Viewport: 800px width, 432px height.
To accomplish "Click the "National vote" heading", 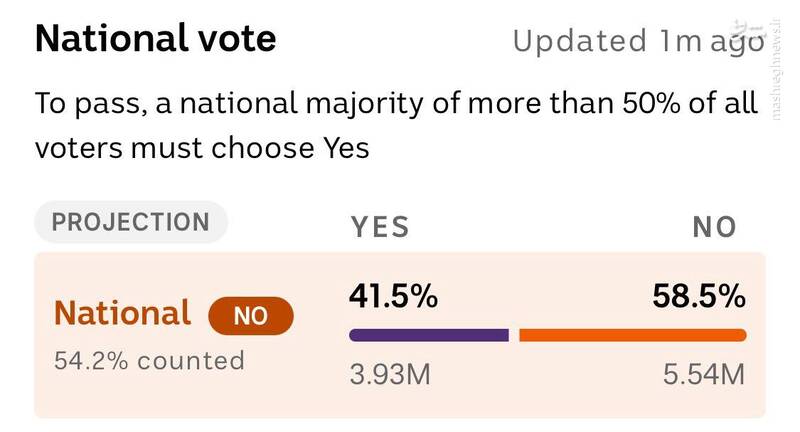I will click(x=156, y=40).
